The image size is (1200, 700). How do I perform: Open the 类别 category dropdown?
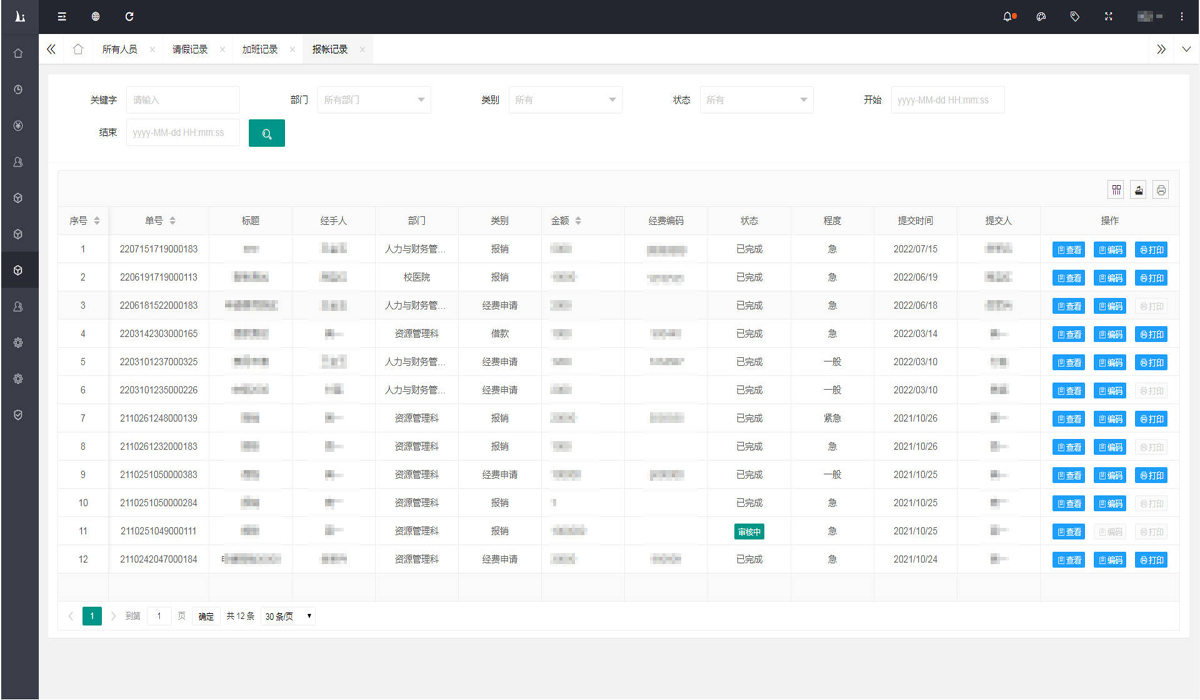pyautogui.click(x=565, y=100)
